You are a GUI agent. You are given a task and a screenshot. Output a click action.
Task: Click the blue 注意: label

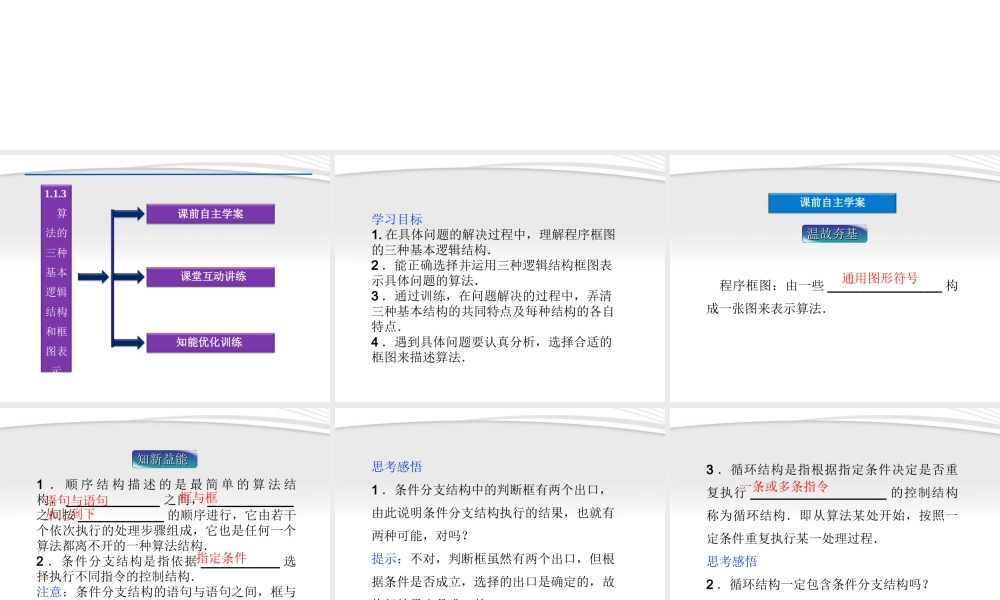point(52,592)
